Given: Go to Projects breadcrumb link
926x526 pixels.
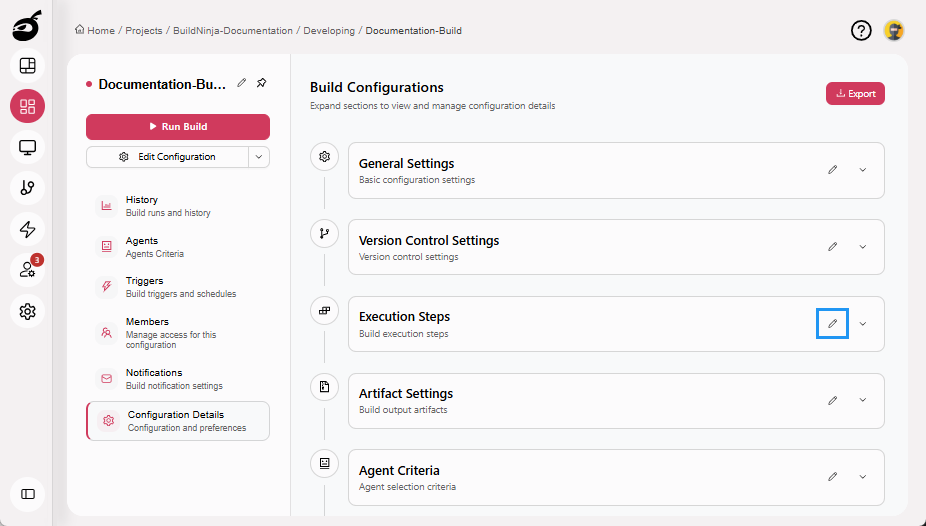Looking at the screenshot, I should (144, 31).
